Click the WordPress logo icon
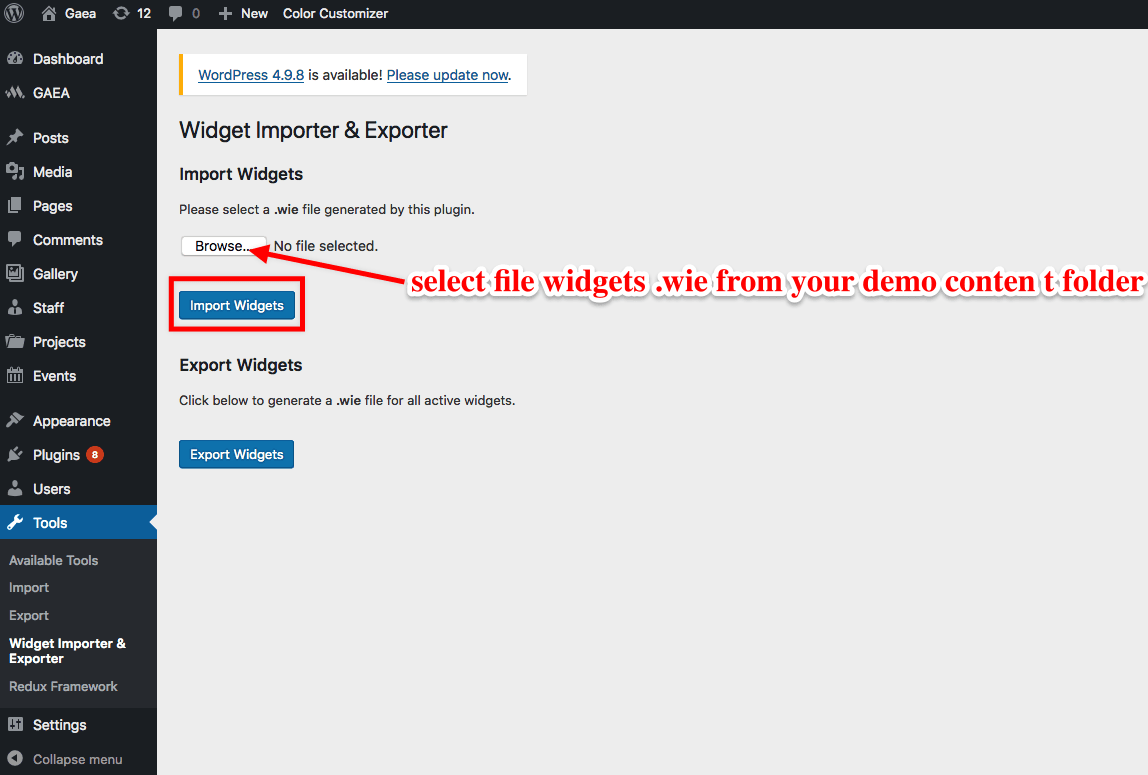Viewport: 1148px width, 775px height. (x=14, y=13)
